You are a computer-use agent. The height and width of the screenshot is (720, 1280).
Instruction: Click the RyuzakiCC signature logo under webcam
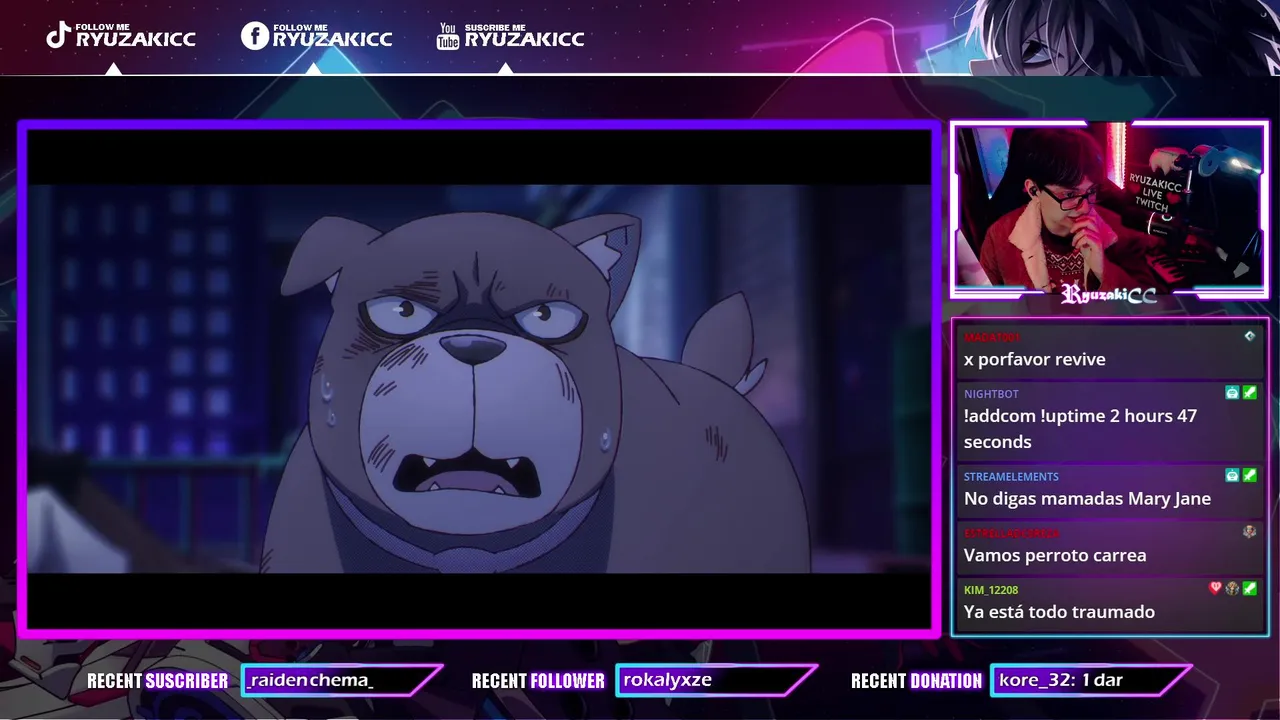1108,294
